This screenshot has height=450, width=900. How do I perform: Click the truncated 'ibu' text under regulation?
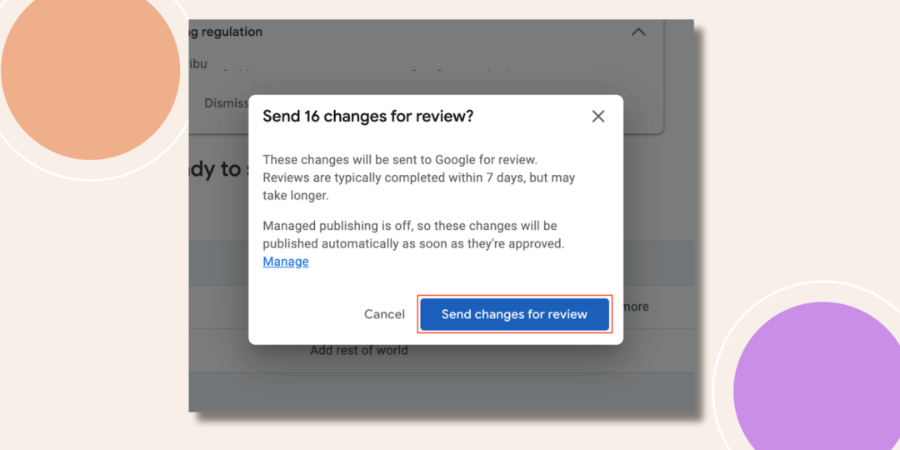tap(199, 64)
